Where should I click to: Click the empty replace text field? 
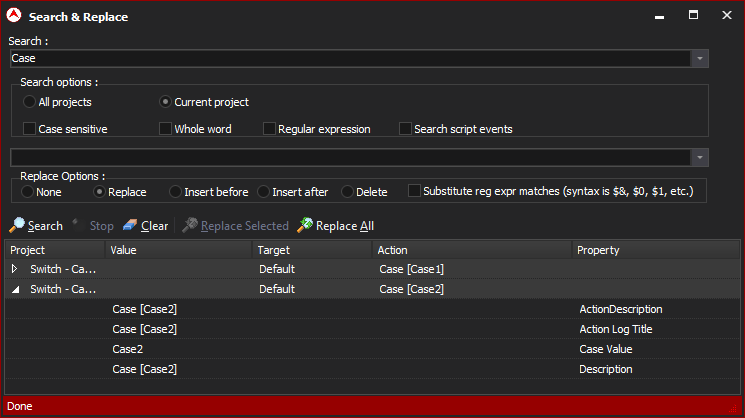[x=350, y=157]
